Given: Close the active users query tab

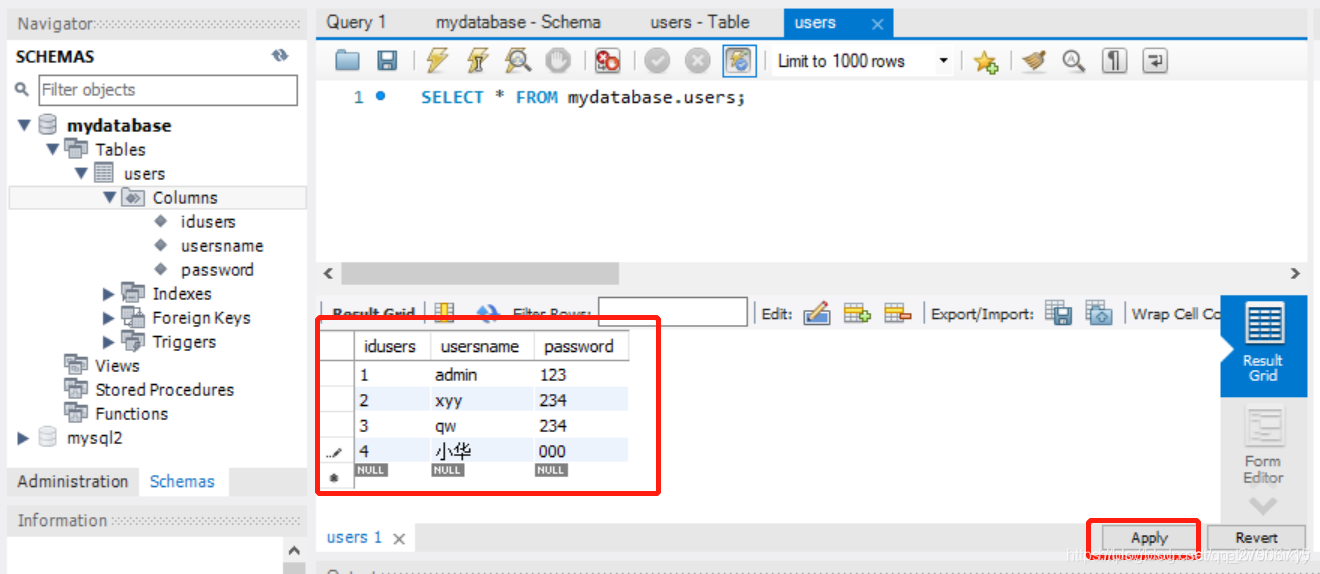Looking at the screenshot, I should pos(877,23).
